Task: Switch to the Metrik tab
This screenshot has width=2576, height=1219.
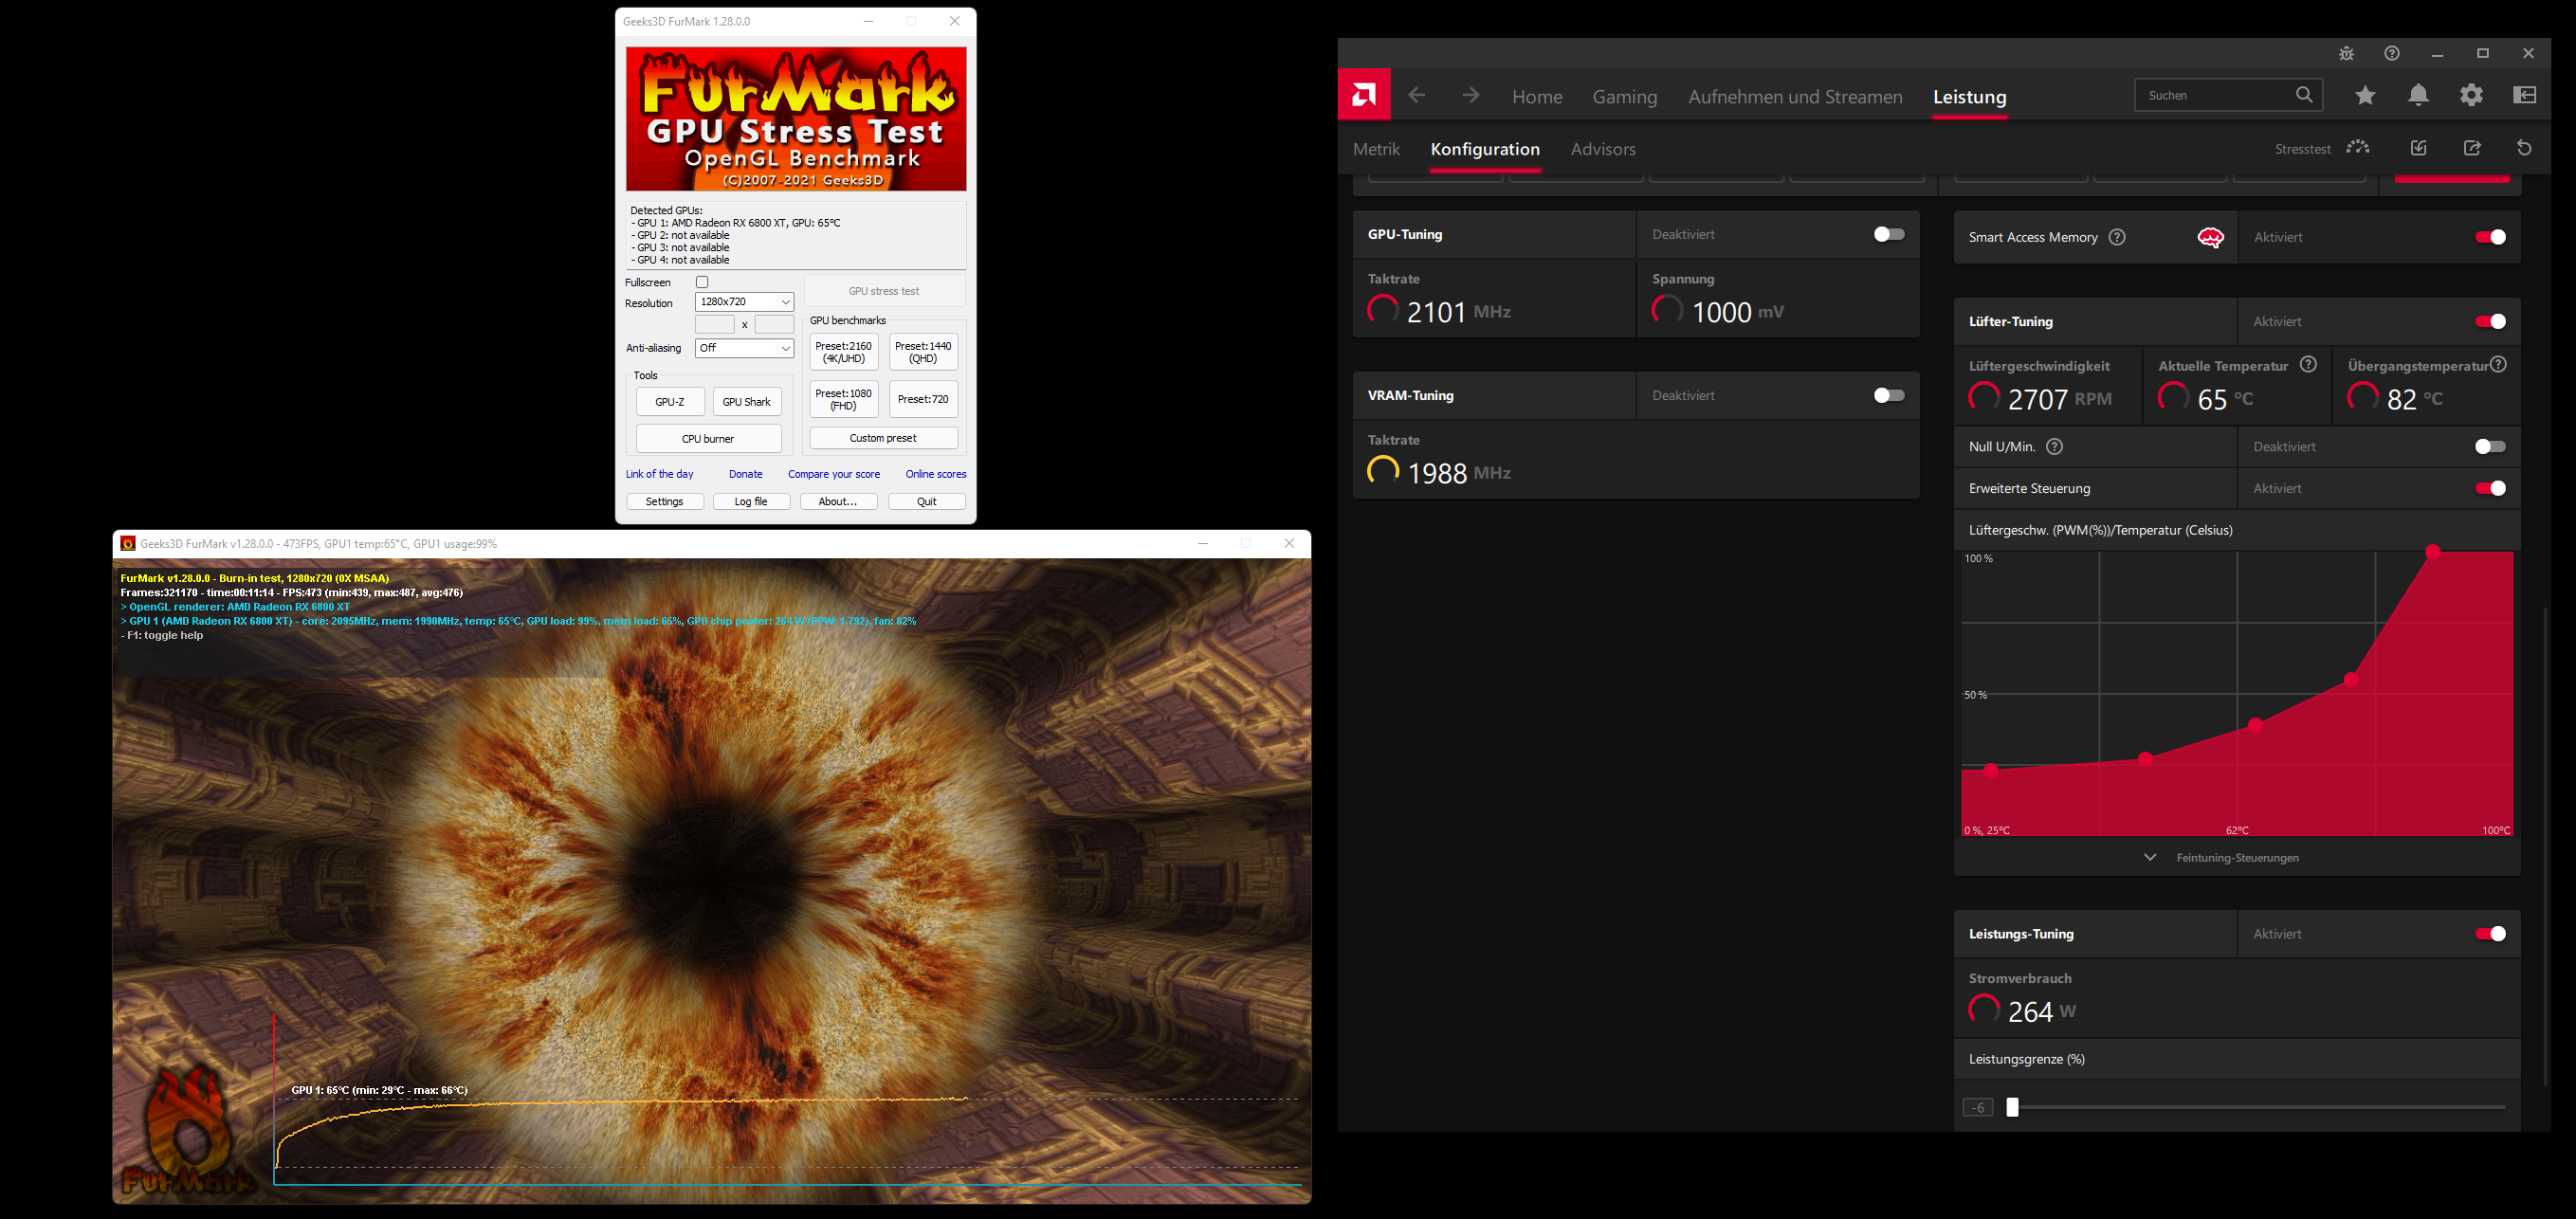Action: [1376, 149]
